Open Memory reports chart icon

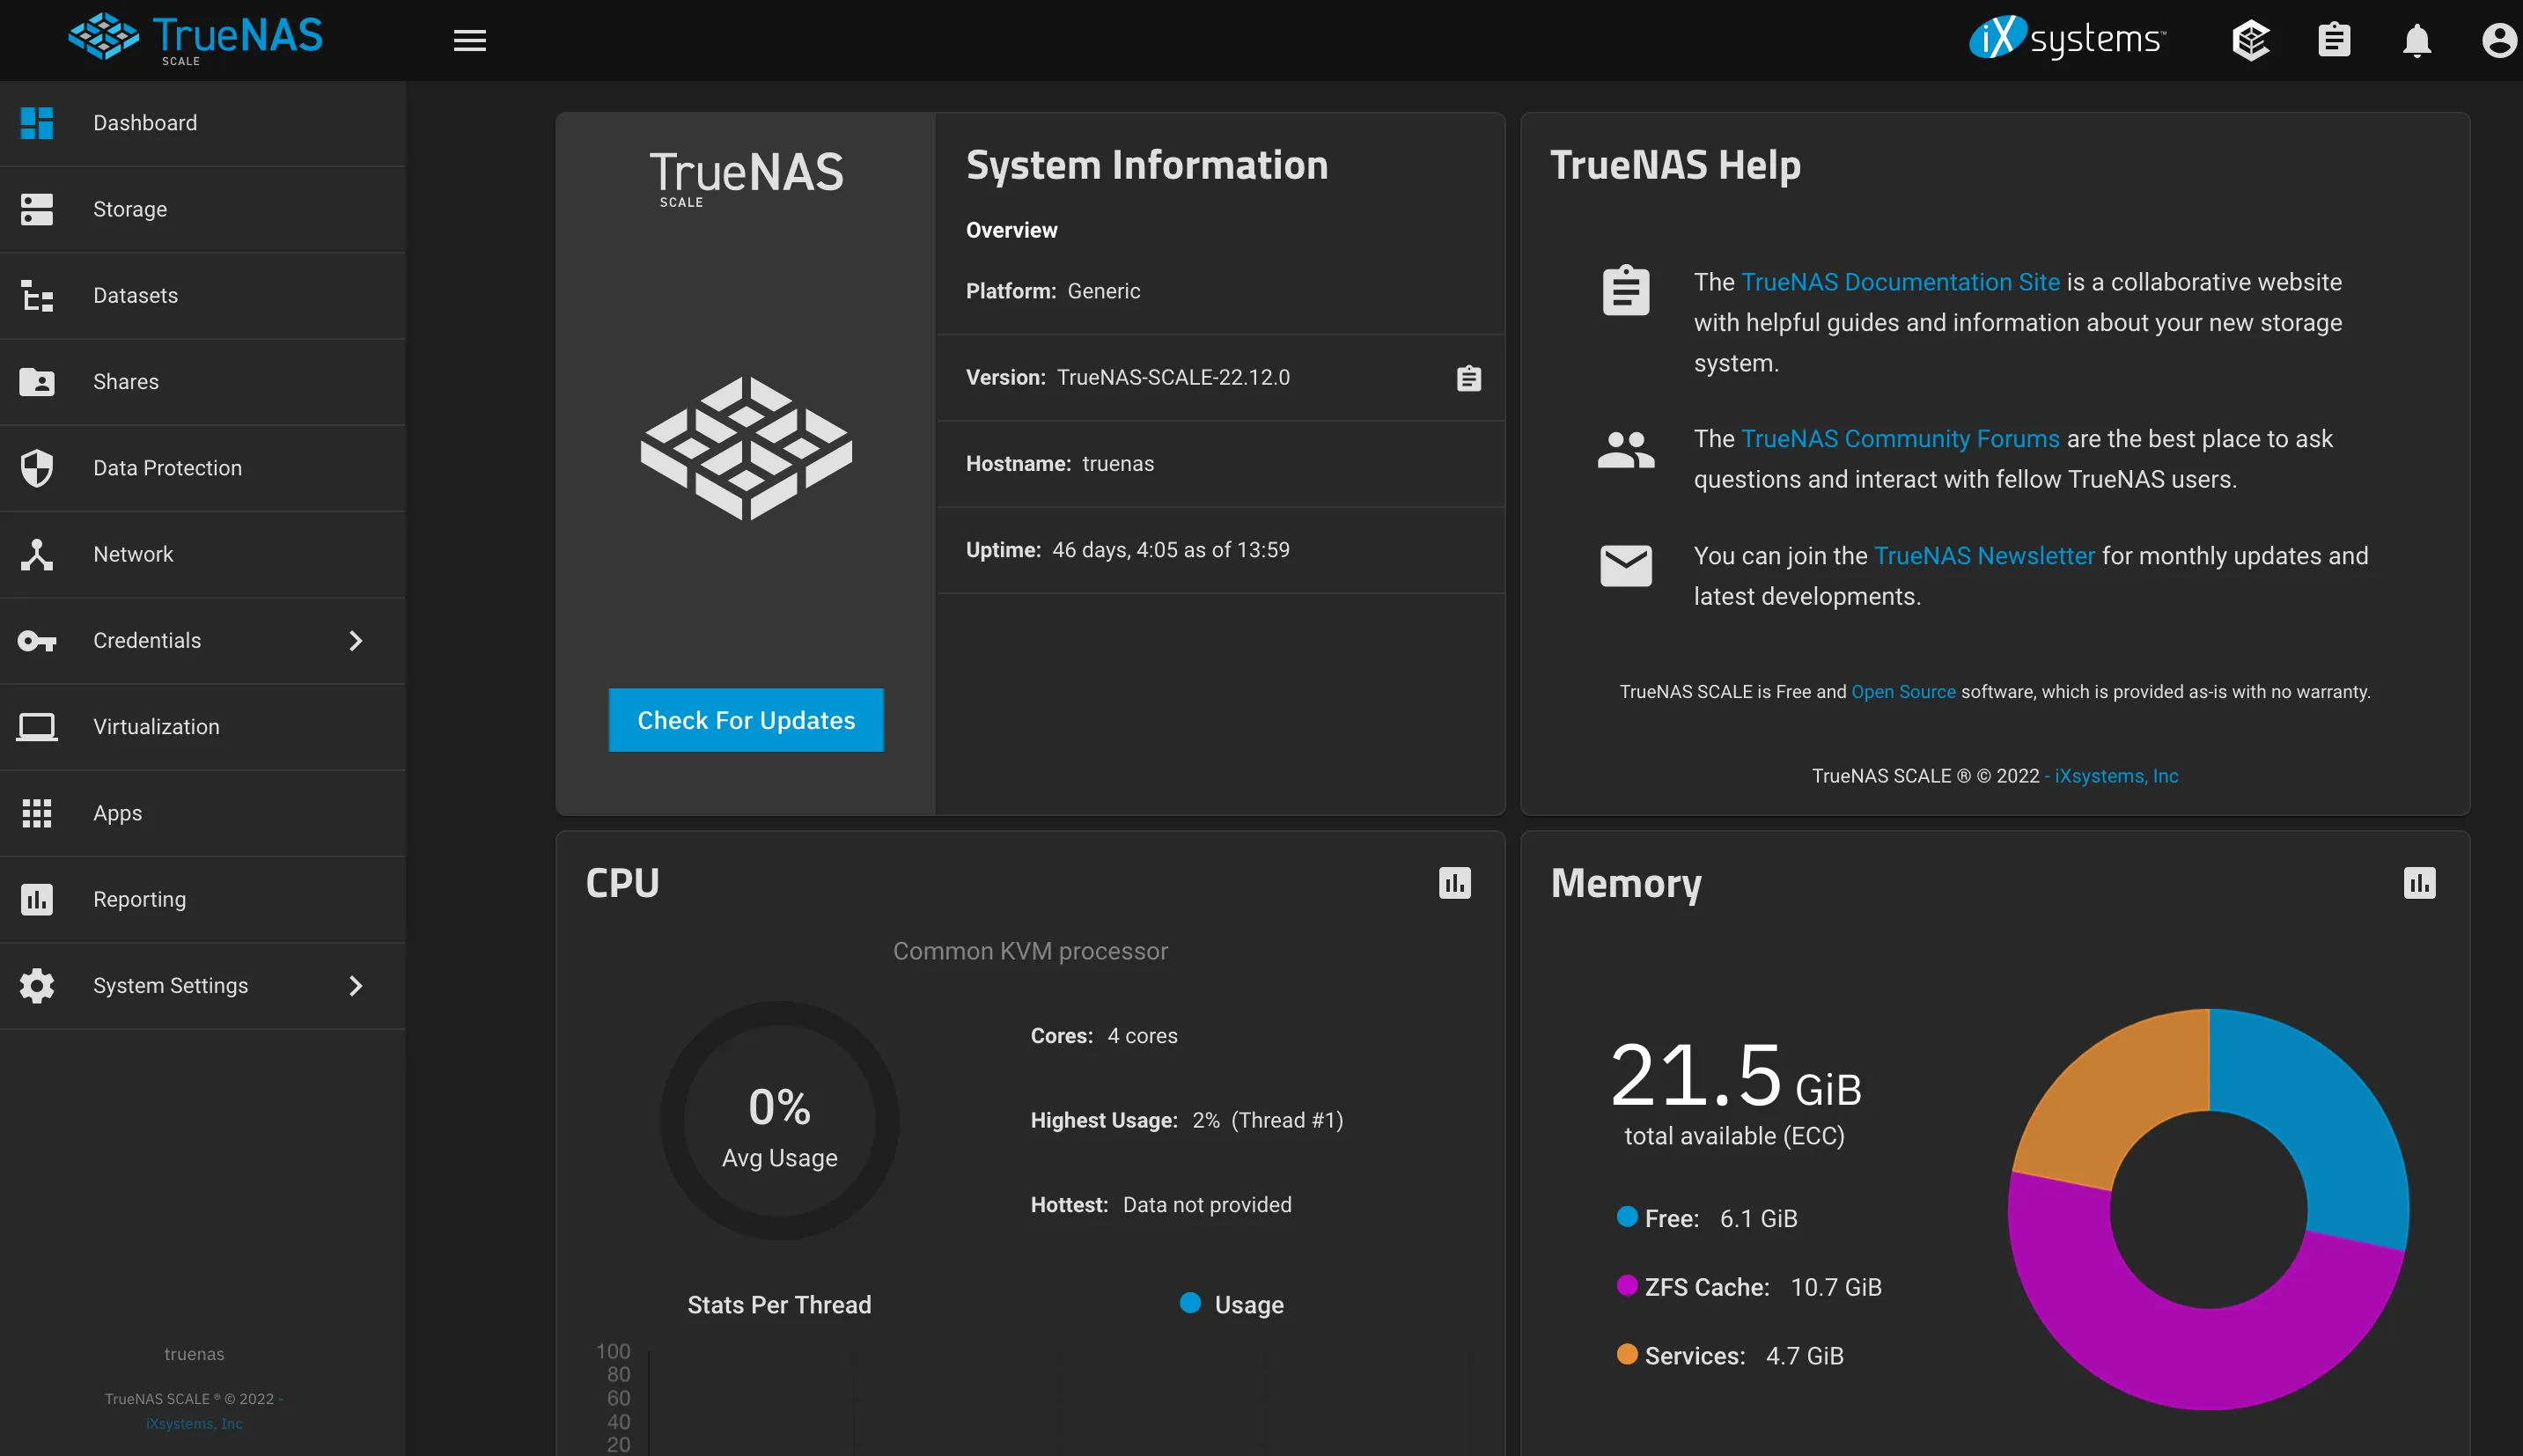2418,883
